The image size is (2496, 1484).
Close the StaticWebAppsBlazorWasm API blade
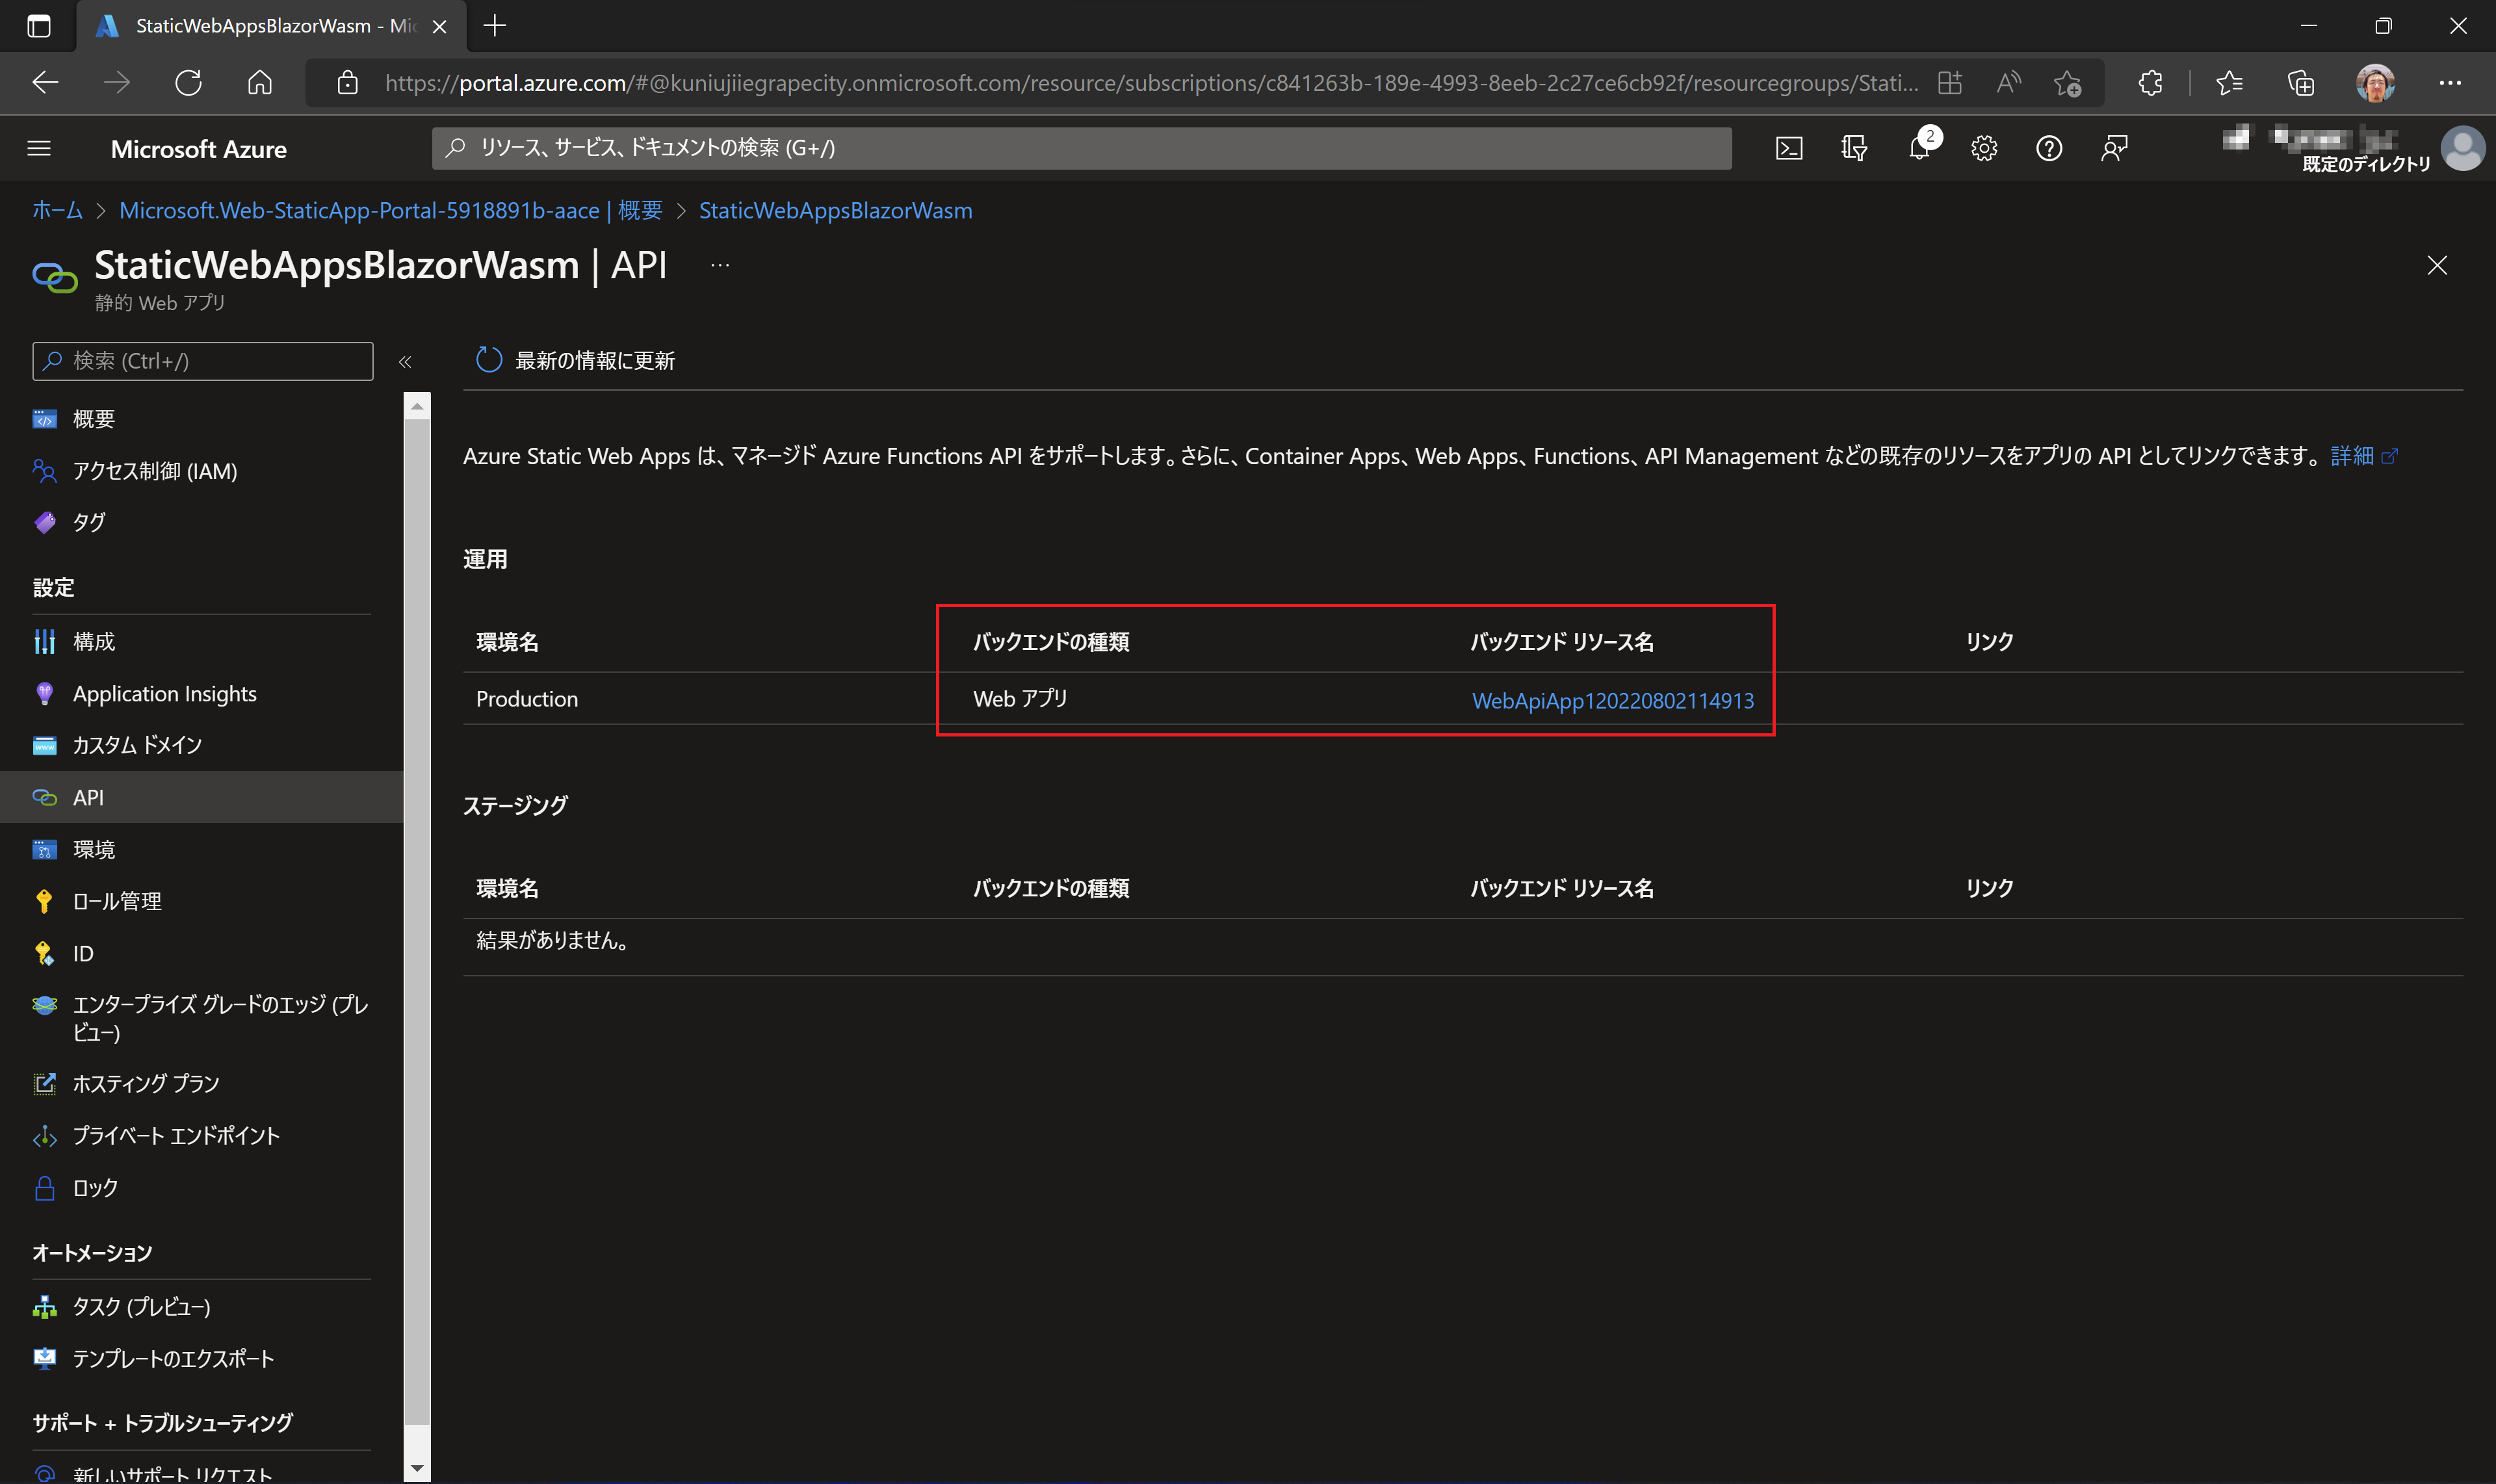(x=2437, y=265)
